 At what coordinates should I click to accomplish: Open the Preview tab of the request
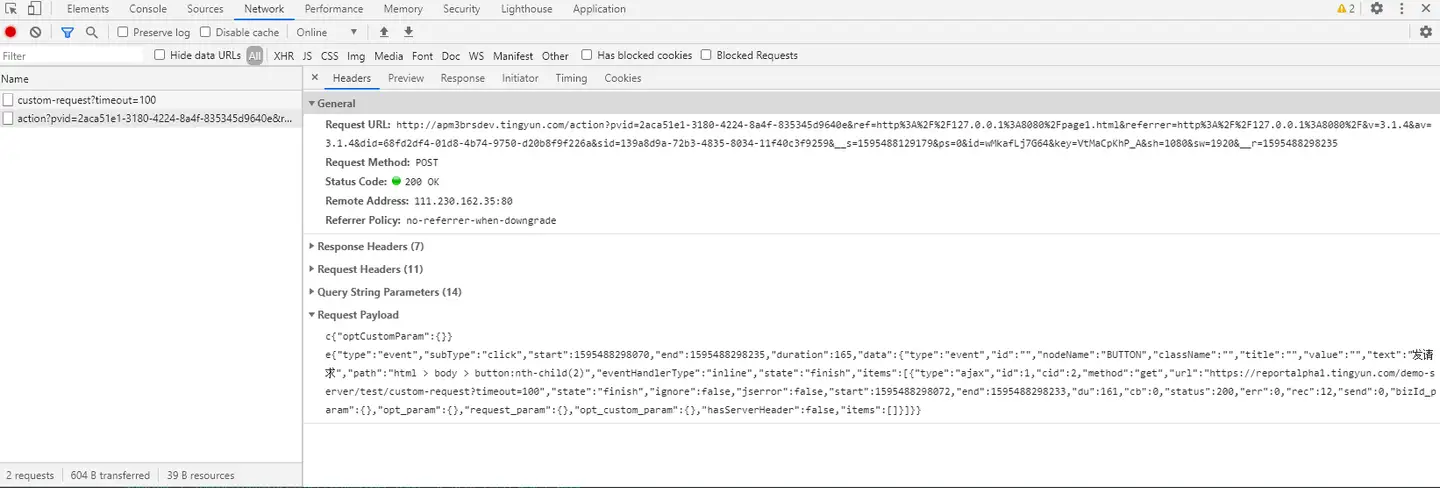click(406, 78)
